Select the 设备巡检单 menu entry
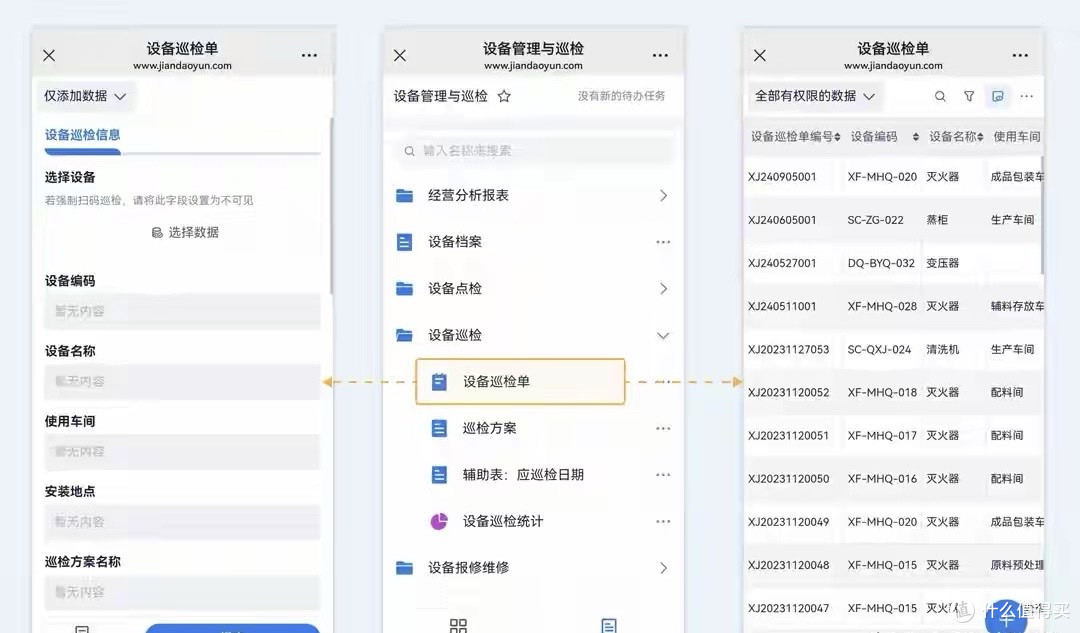The height and width of the screenshot is (633, 1080). pyautogui.click(x=520, y=381)
